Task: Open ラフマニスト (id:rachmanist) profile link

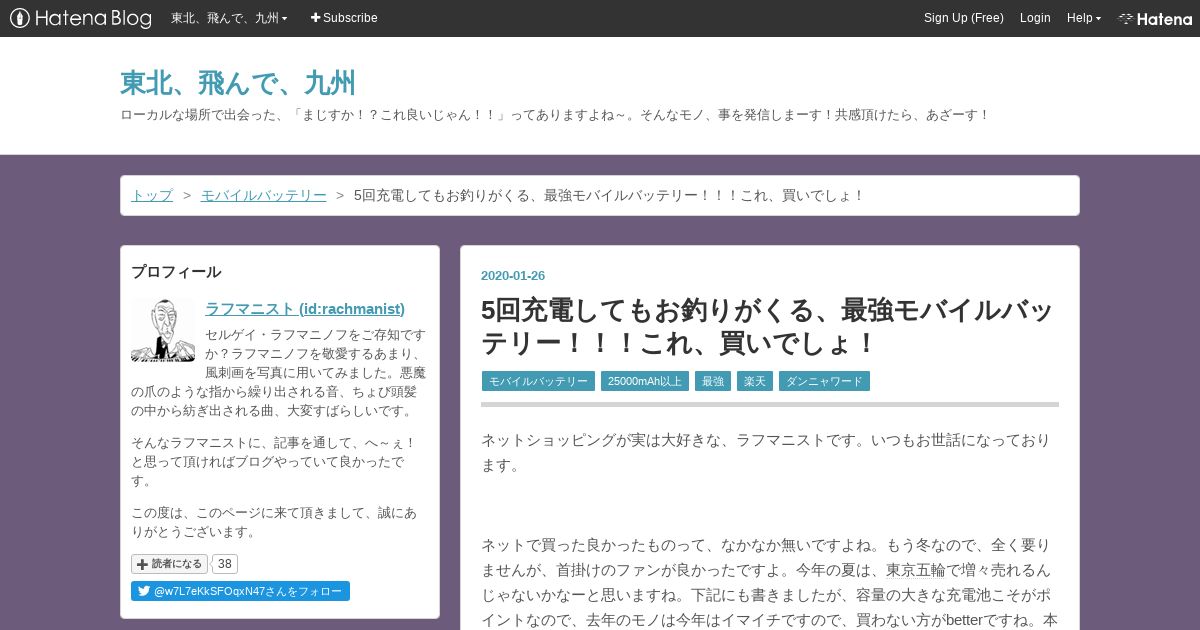Action: click(x=305, y=308)
